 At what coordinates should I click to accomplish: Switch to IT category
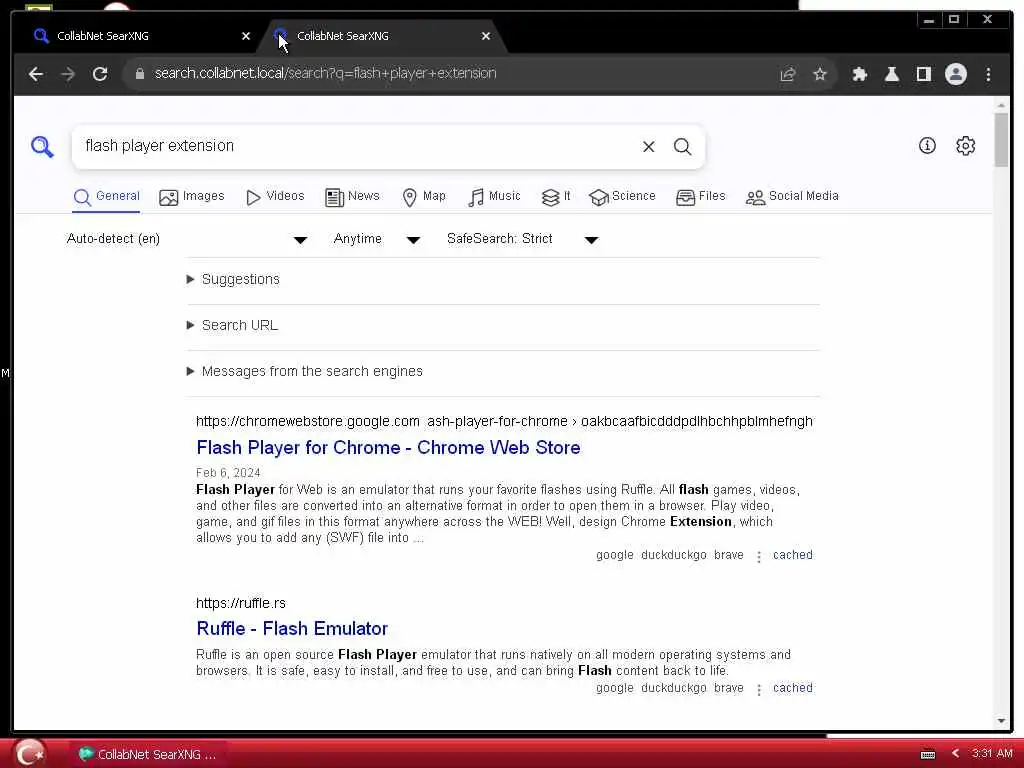(x=556, y=197)
